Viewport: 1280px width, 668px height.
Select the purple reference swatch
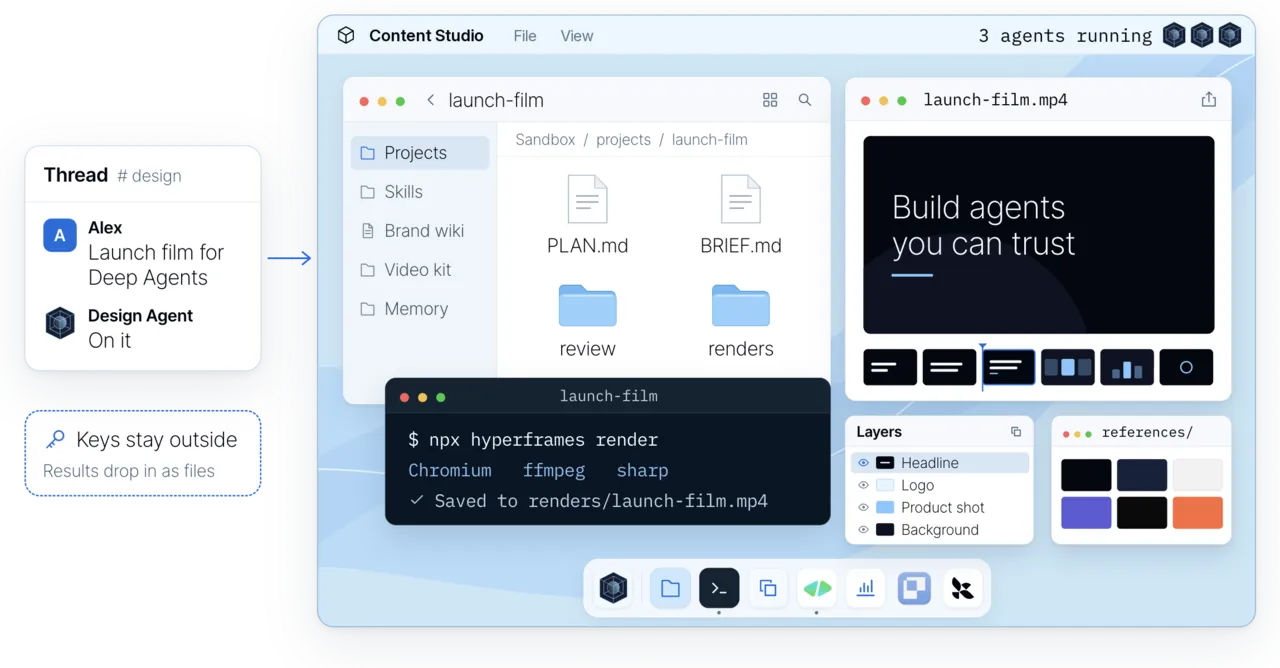point(1086,512)
